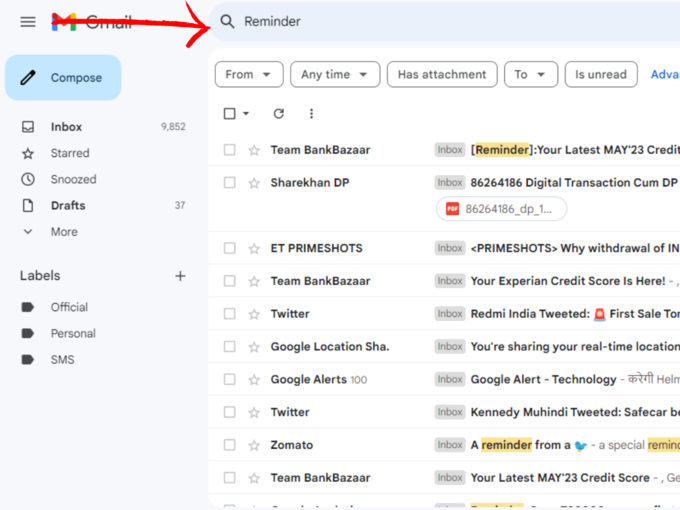680x510 pixels.
Task: Click the Personal label tag icon
Action: pyautogui.click(x=28, y=333)
